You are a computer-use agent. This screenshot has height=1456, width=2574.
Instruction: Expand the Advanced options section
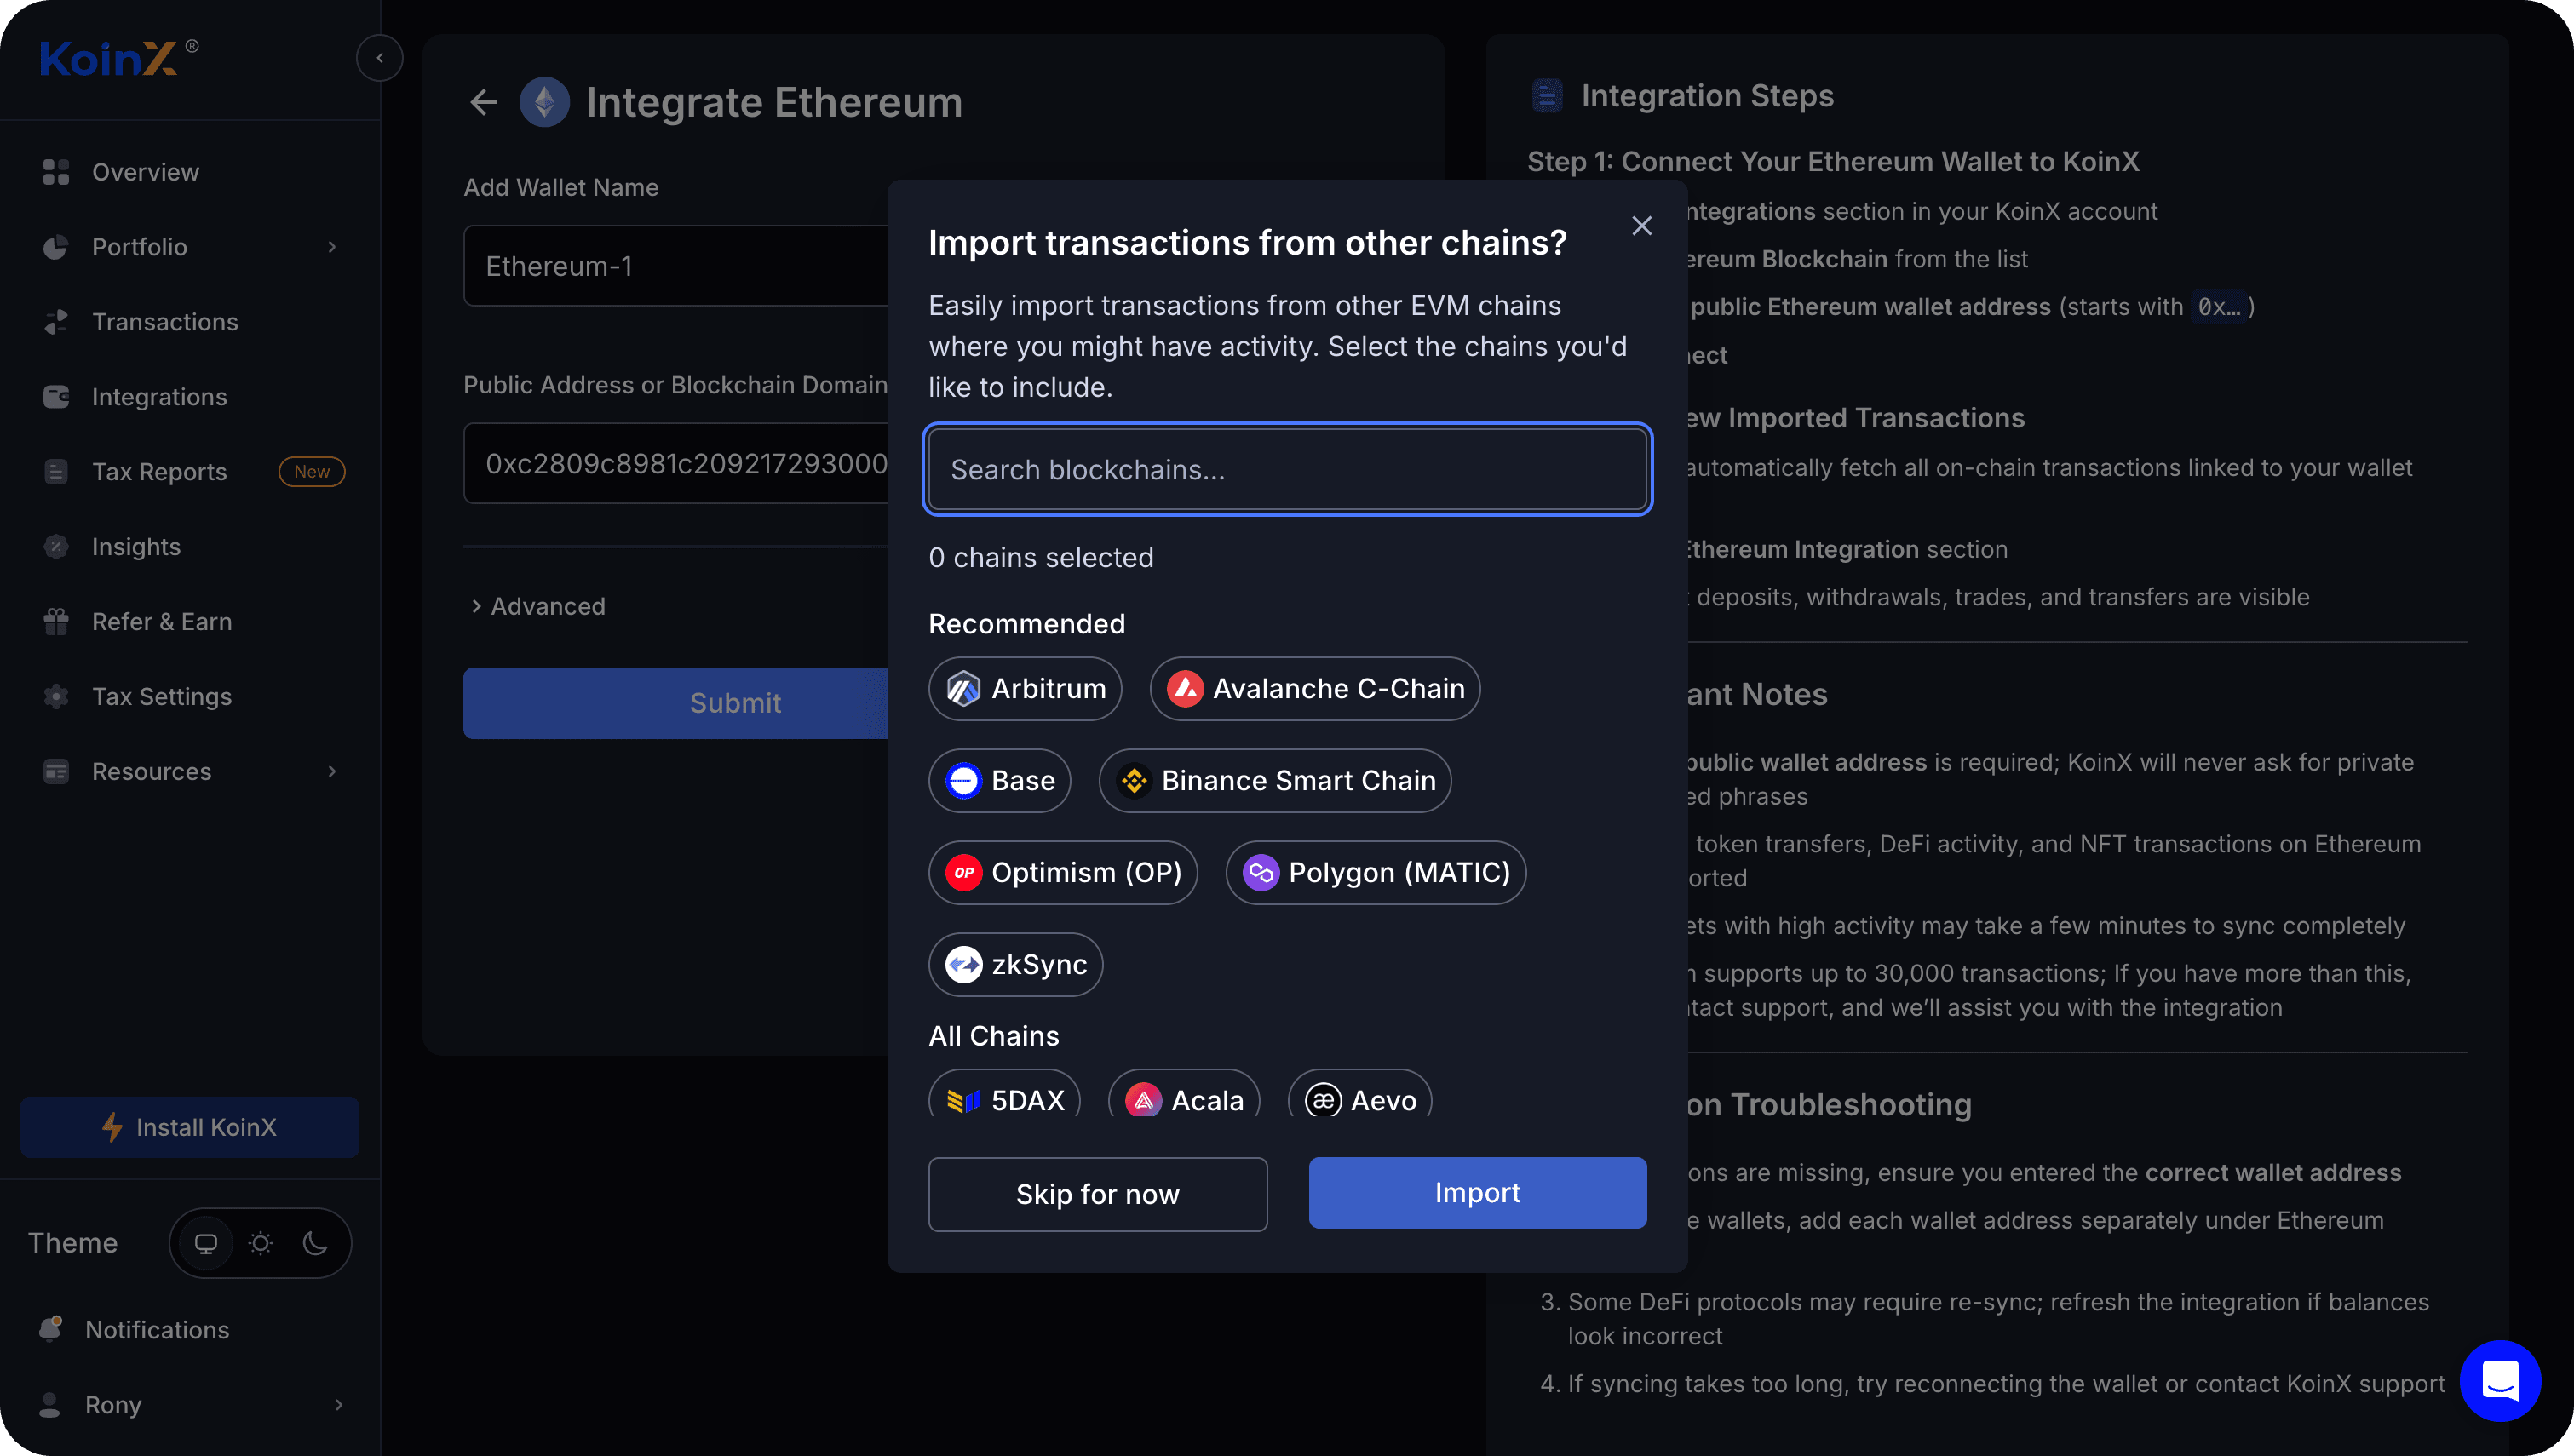point(538,606)
